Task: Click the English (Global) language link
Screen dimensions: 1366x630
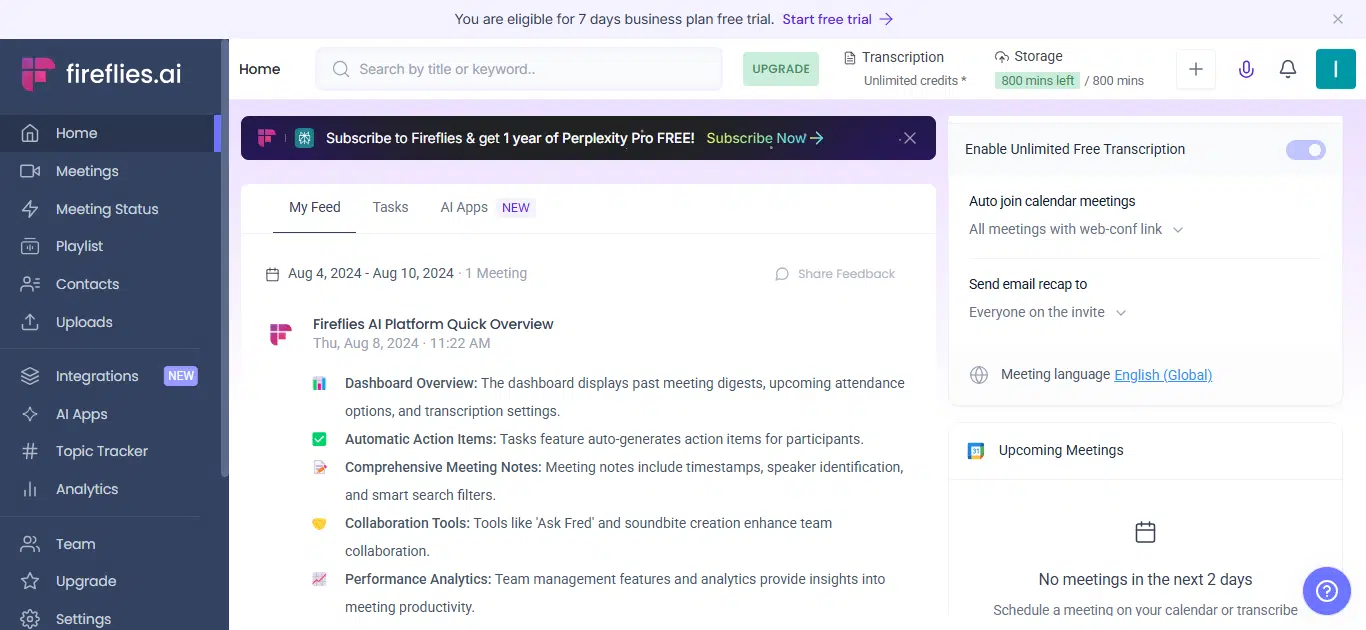Action: click(x=1163, y=375)
